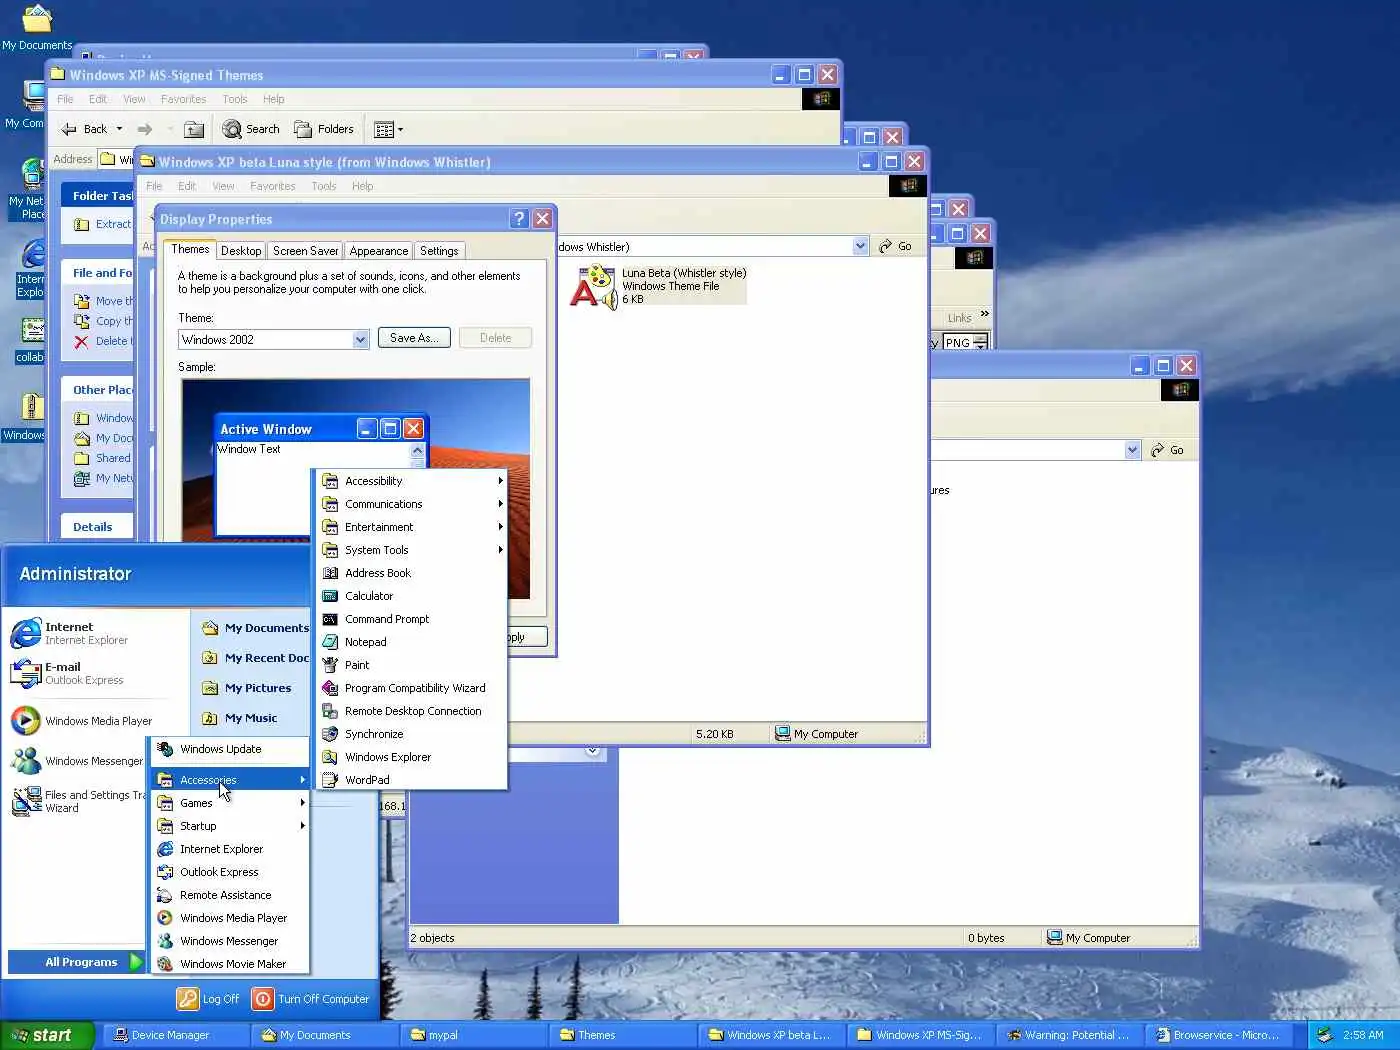Open Help menu in MS-Signed Themes window

point(273,99)
